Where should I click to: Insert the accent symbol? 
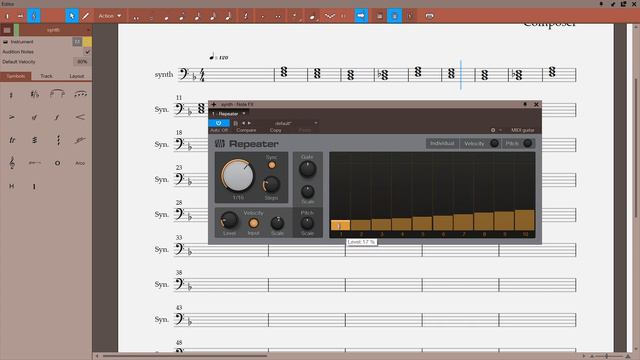coord(11,117)
